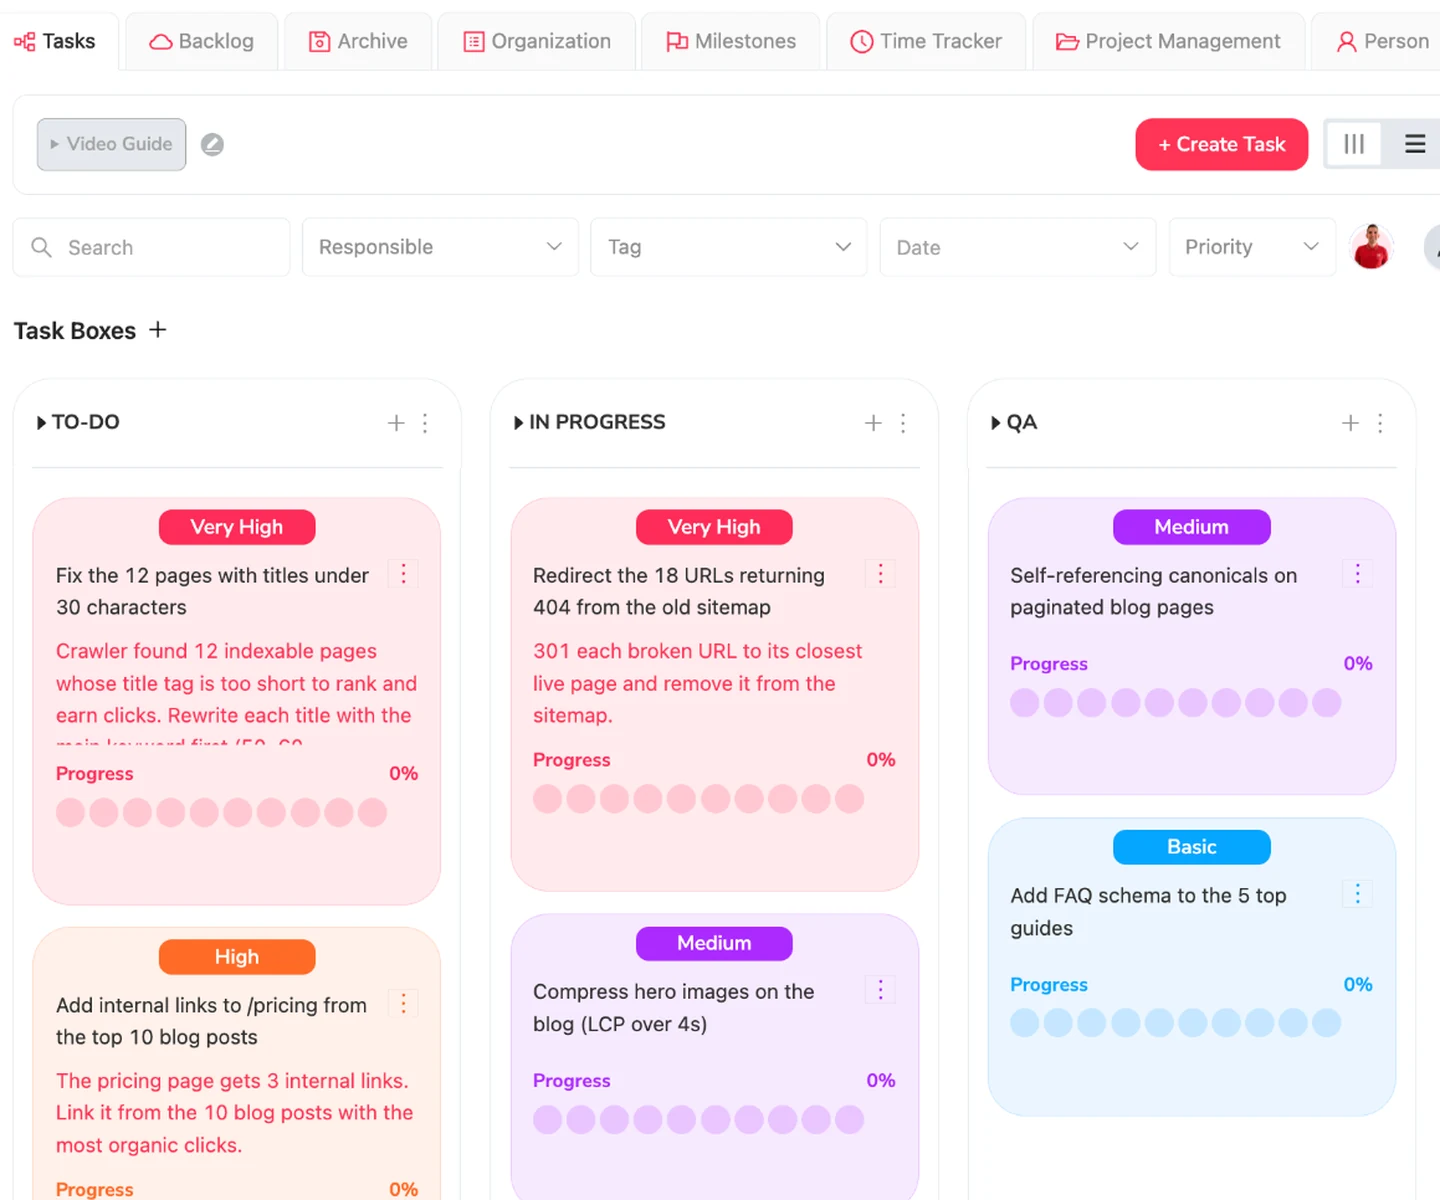Screen dimensions: 1440x1200
Task: Open the Project Management tab
Action: [1168, 41]
